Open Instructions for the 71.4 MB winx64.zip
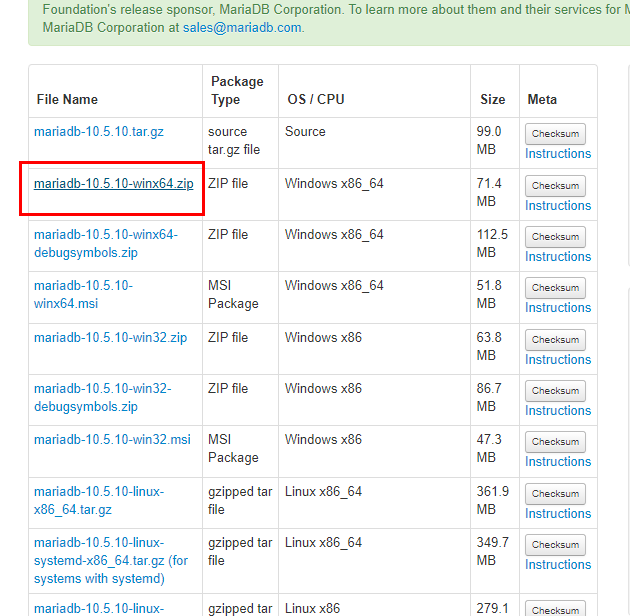 click(558, 205)
